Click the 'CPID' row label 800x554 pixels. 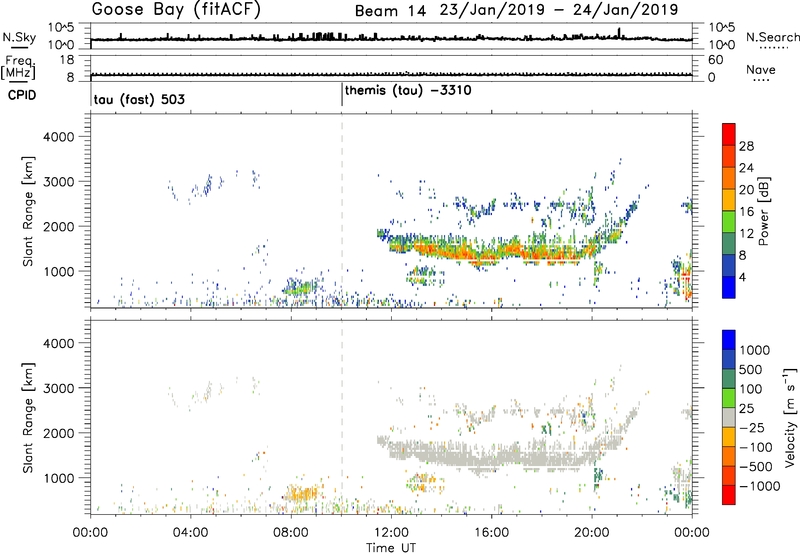click(x=21, y=95)
